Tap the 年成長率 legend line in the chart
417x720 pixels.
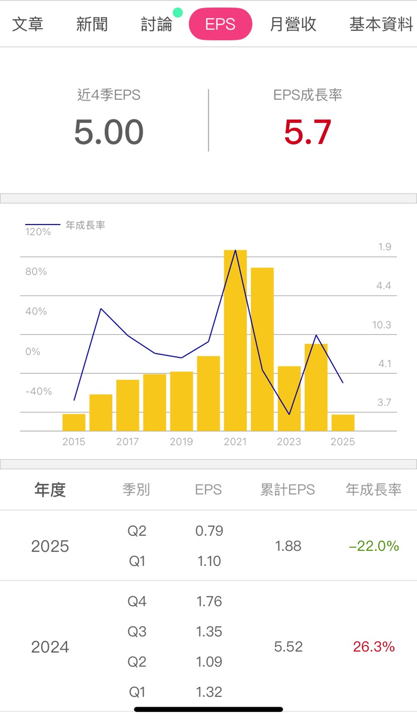(43, 225)
